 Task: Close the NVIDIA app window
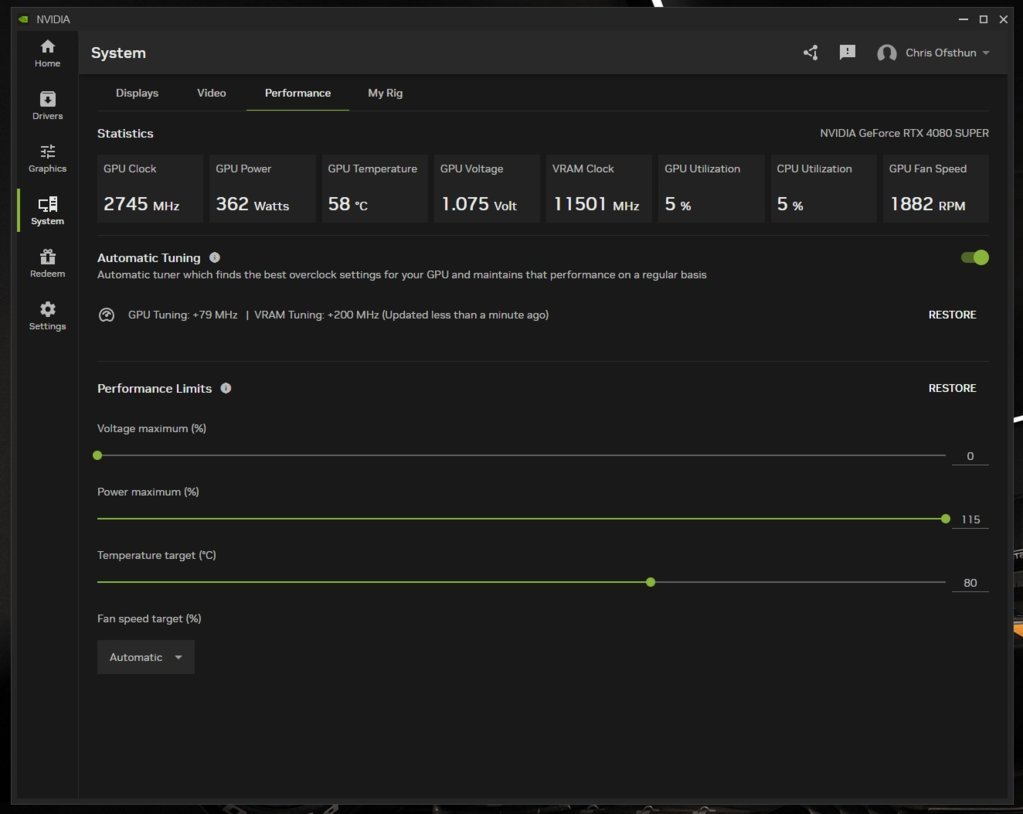1003,20
